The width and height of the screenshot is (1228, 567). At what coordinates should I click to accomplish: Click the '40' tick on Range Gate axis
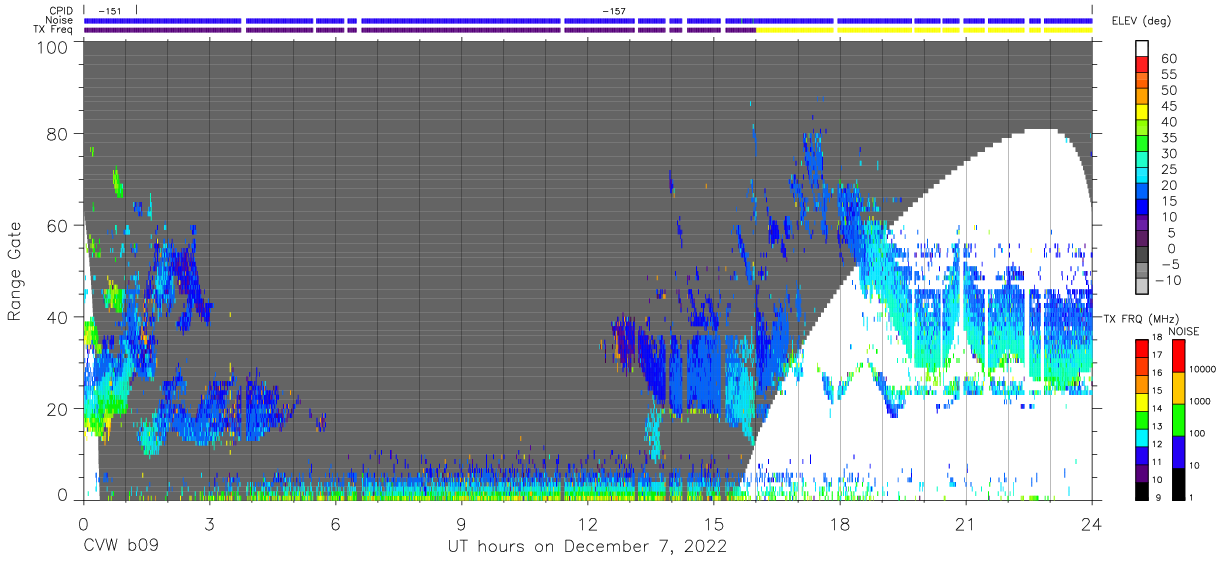click(59, 317)
